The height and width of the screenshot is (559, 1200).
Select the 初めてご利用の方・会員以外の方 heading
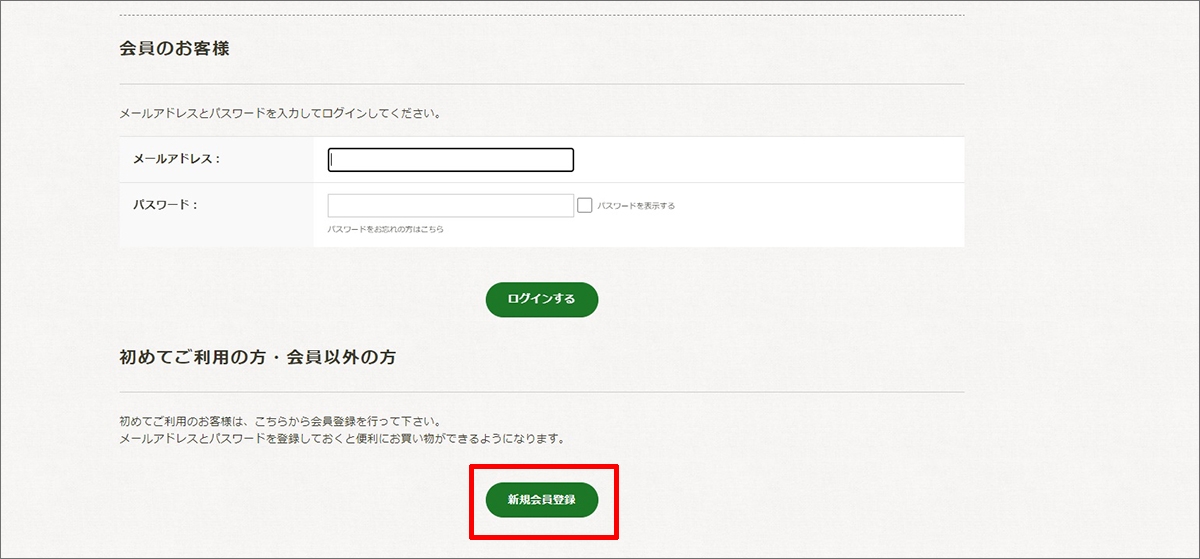[257, 357]
